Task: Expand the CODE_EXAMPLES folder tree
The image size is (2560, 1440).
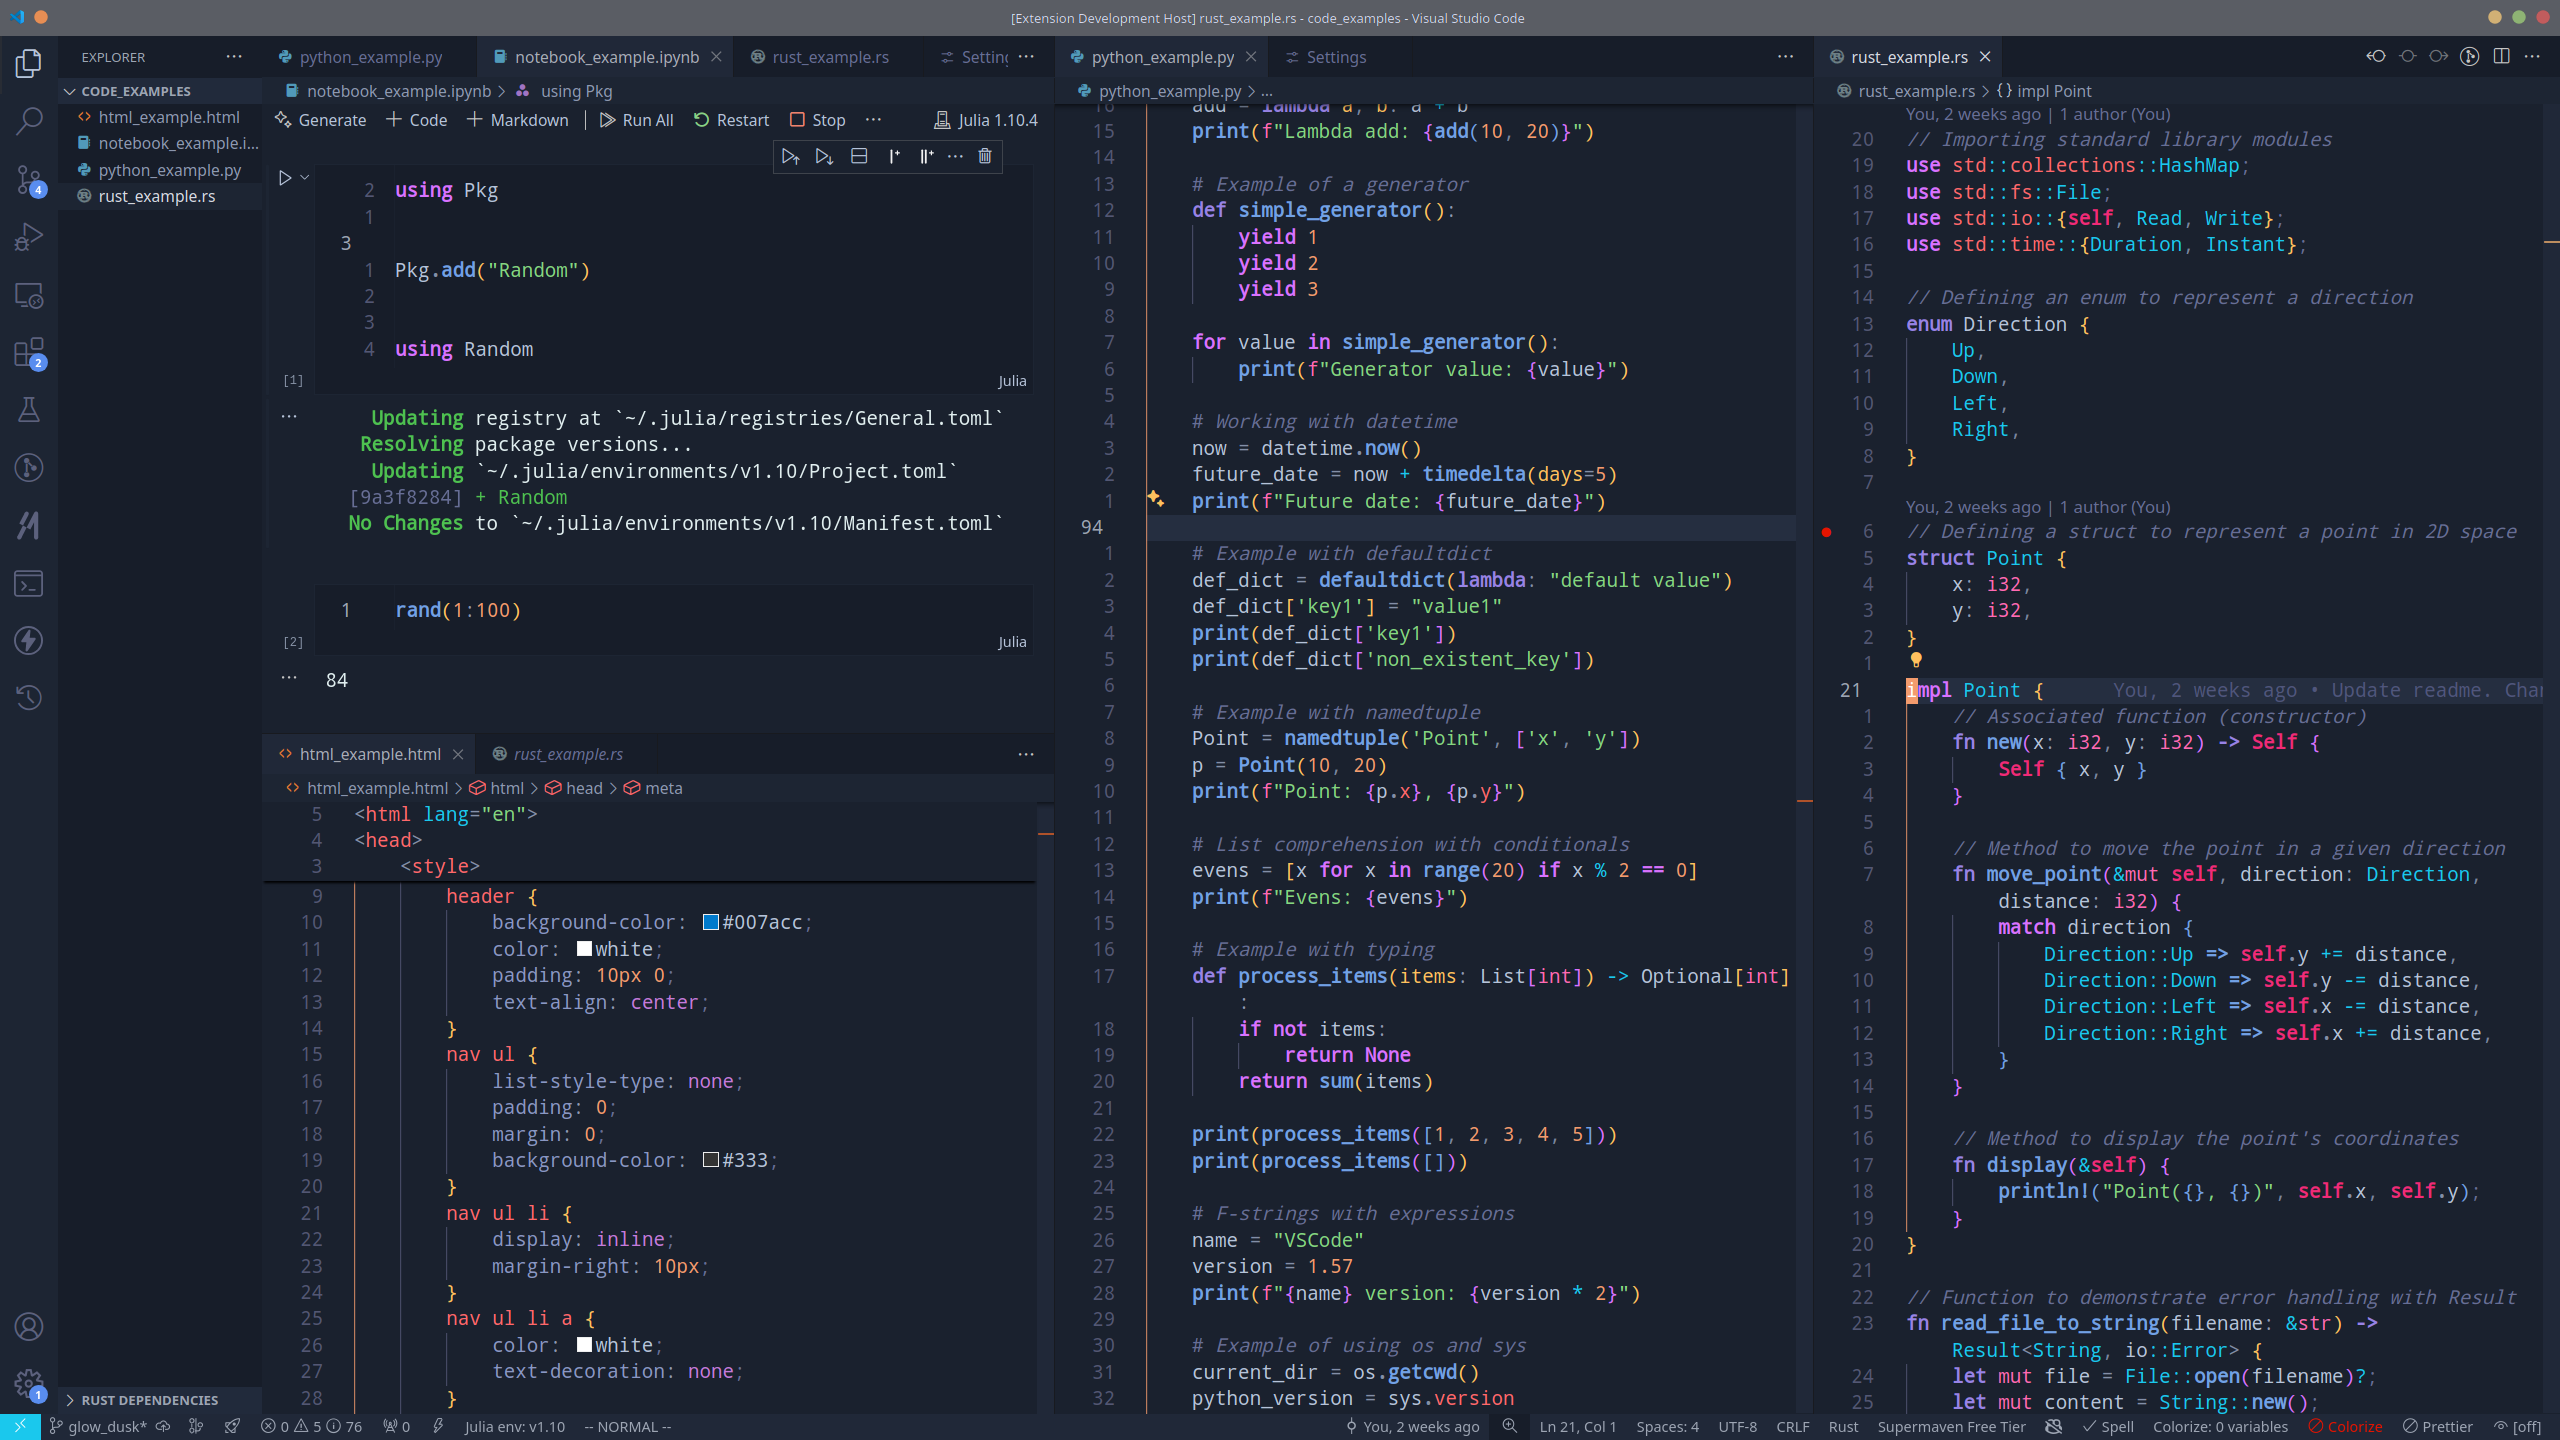Action: [67, 90]
